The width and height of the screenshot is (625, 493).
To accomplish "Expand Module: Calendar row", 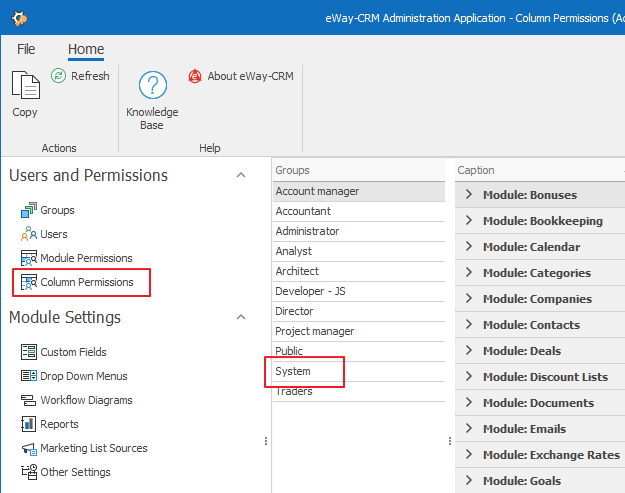I will (x=469, y=246).
